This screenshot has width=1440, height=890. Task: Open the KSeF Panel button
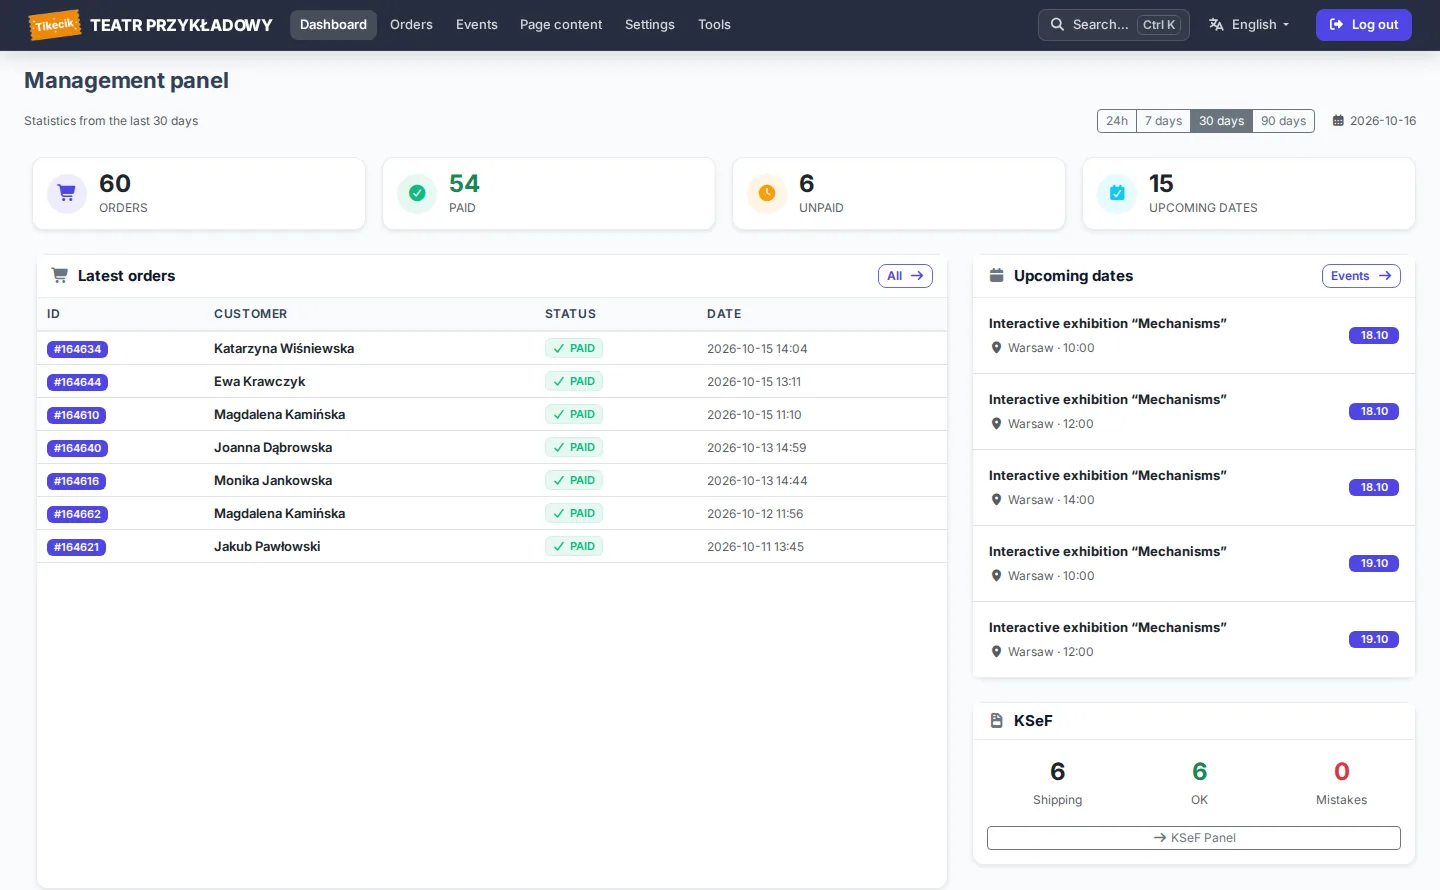tap(1194, 838)
